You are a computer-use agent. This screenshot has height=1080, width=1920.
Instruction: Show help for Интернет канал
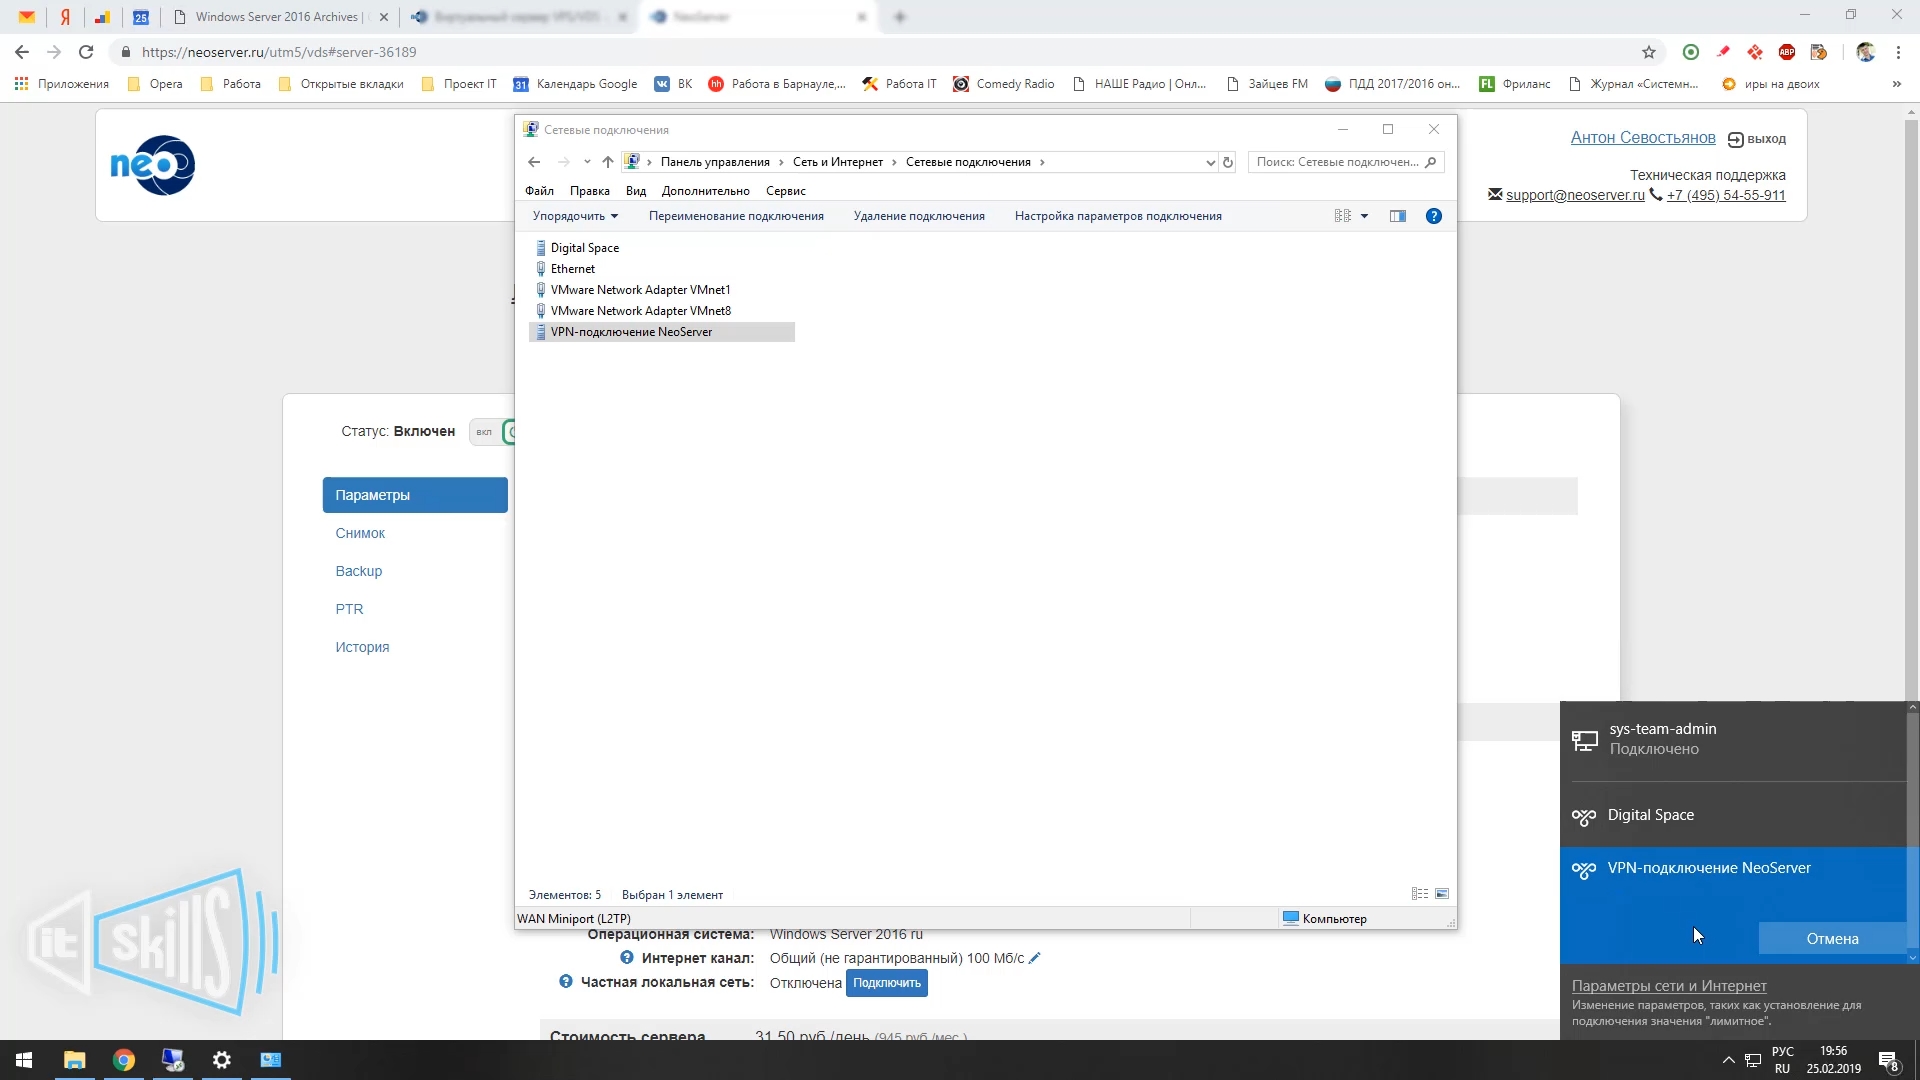click(627, 958)
